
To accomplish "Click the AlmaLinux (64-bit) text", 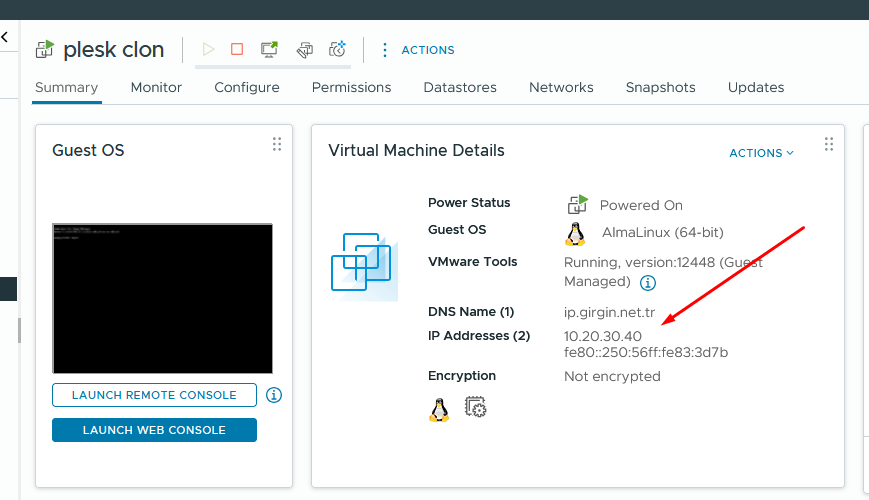I will point(663,232).
